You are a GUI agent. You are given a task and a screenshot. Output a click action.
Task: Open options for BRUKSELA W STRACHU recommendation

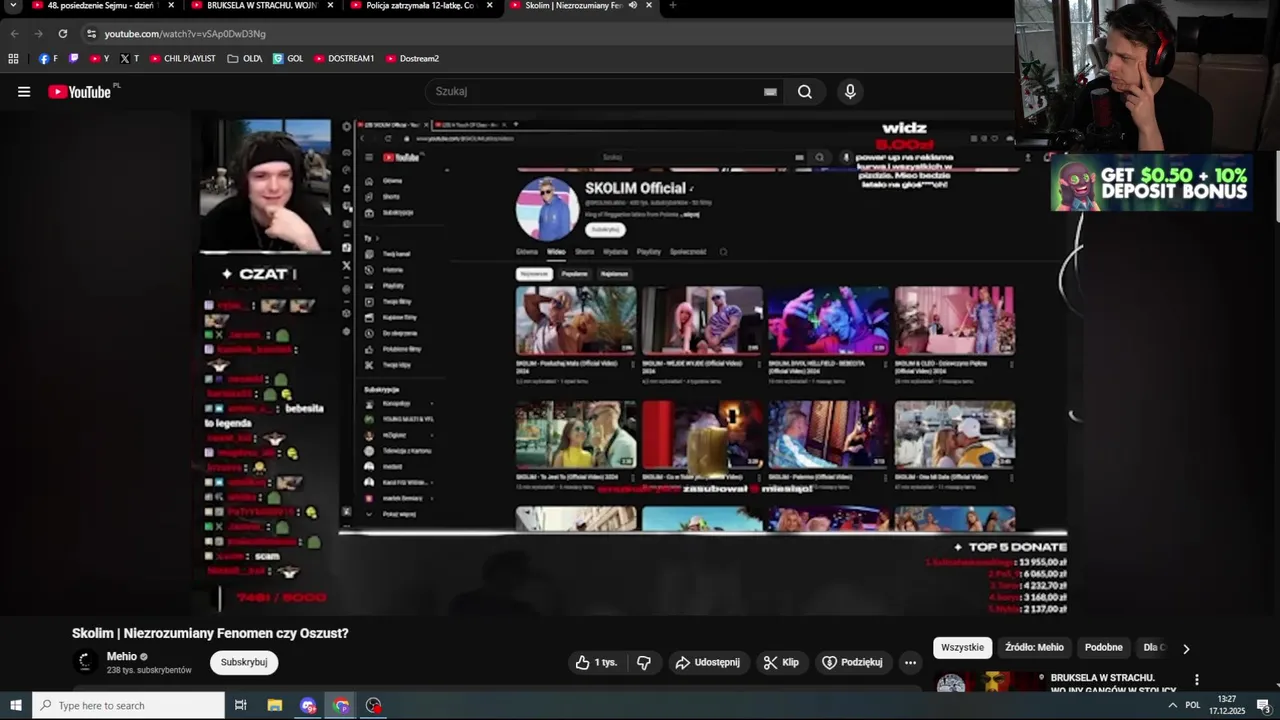click(1197, 680)
